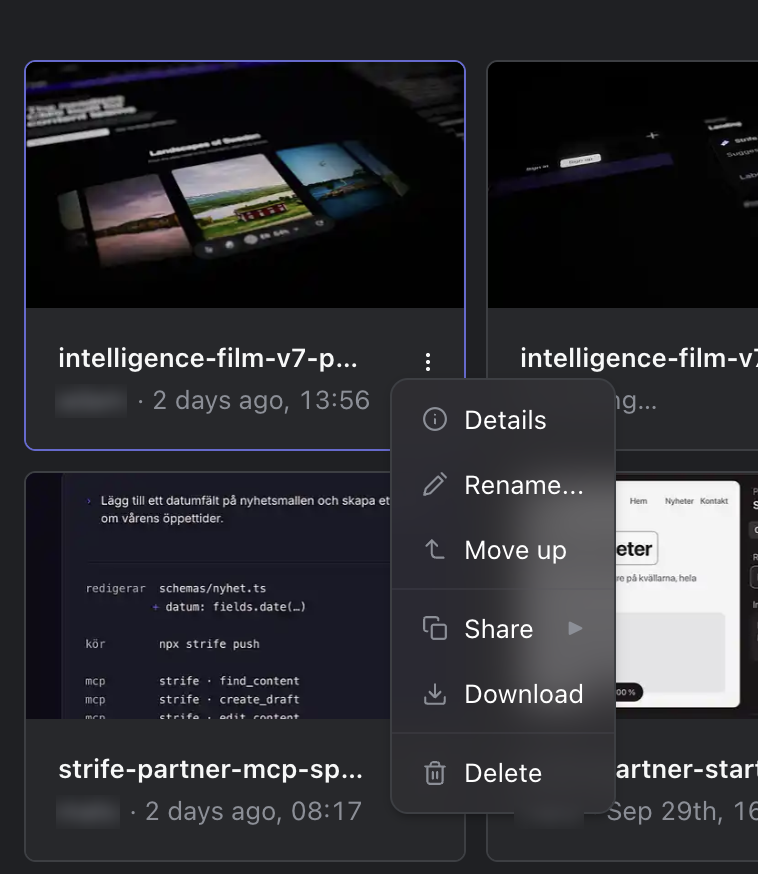Click the timestamp 2 days ago, 08:17
Viewport: 758px width, 874px height.
pyautogui.click(x=254, y=811)
